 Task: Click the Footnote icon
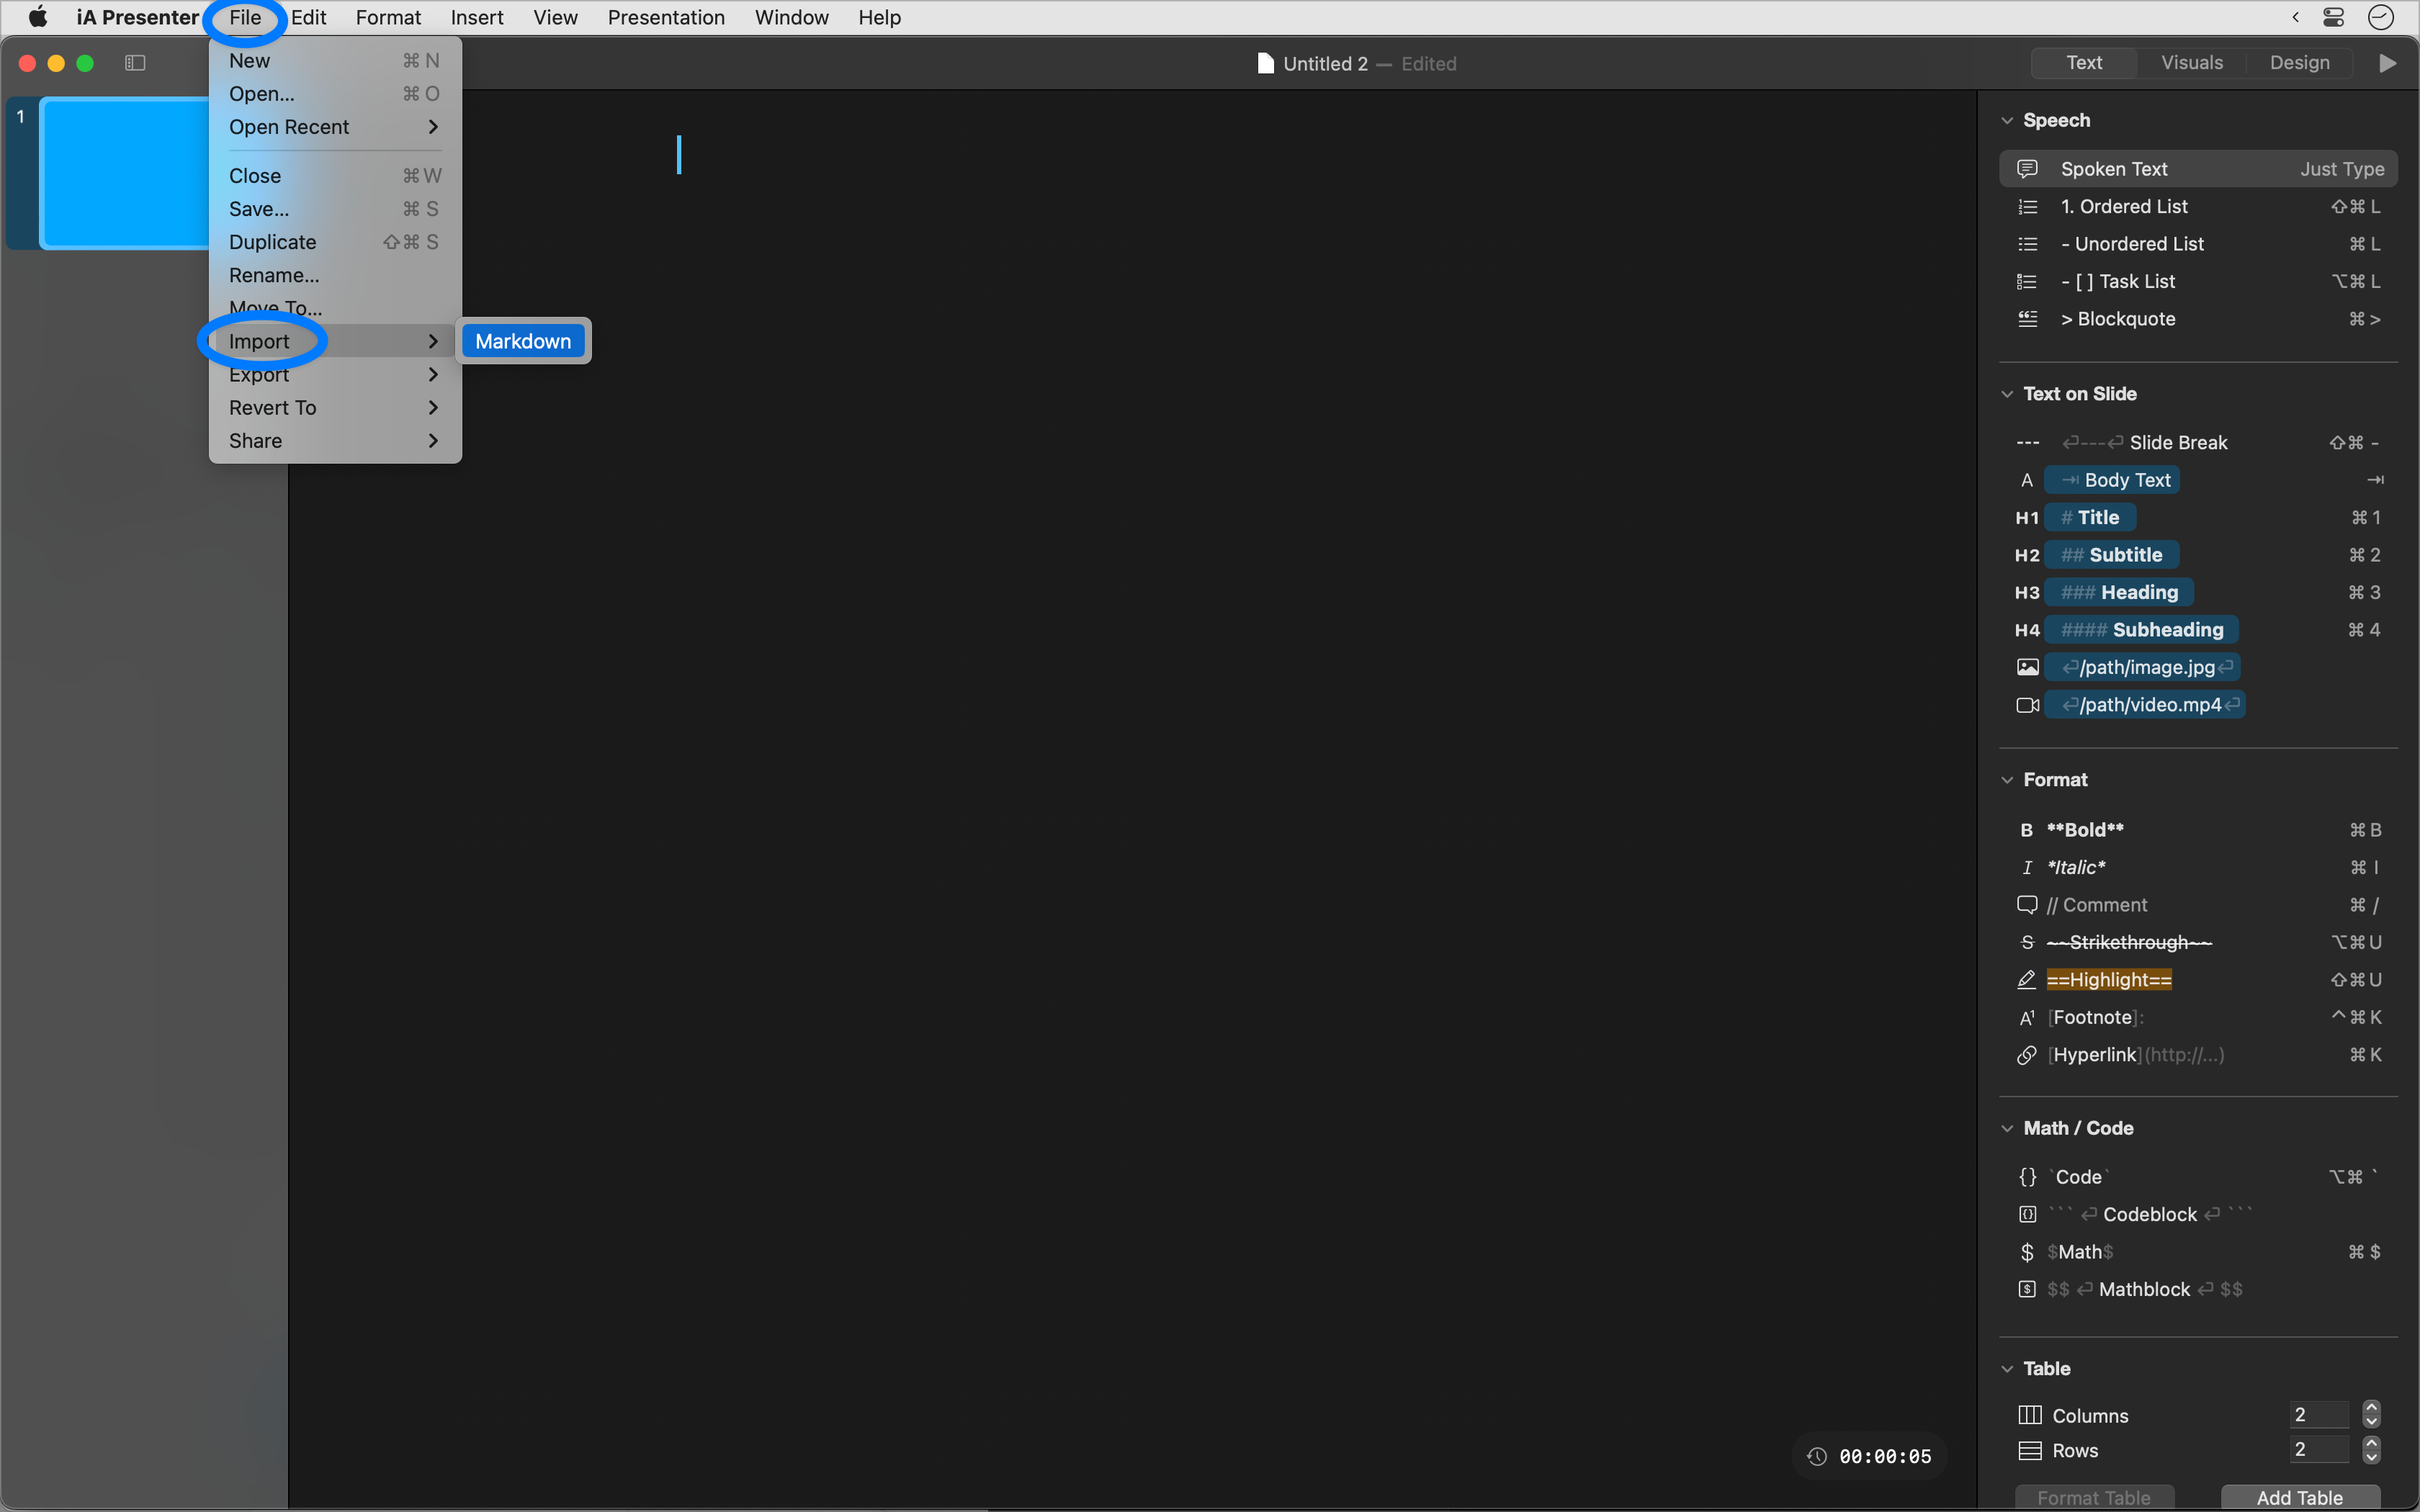coord(2026,1018)
